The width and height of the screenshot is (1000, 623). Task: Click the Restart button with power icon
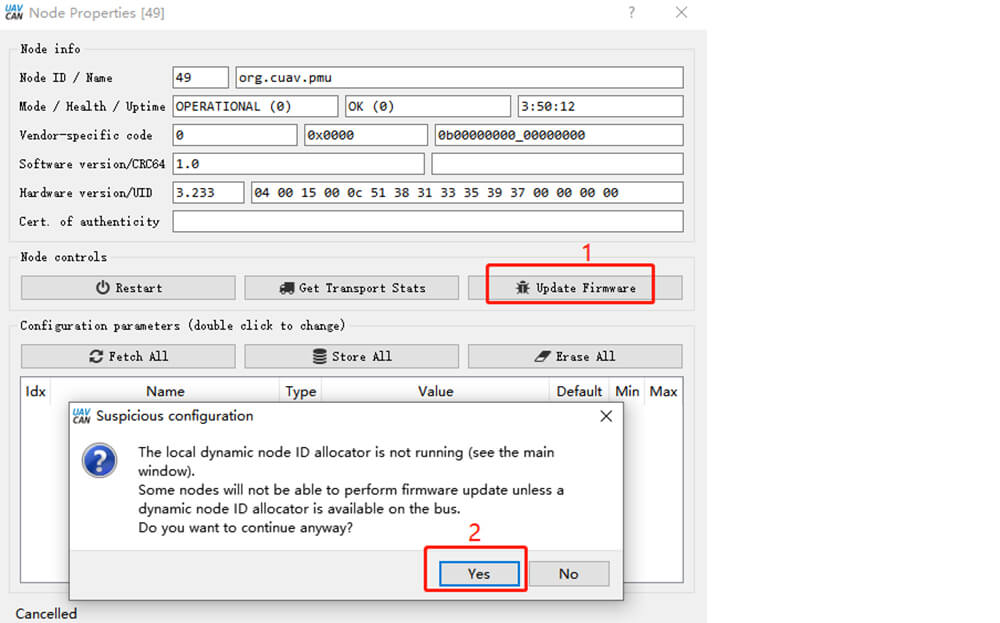128,288
